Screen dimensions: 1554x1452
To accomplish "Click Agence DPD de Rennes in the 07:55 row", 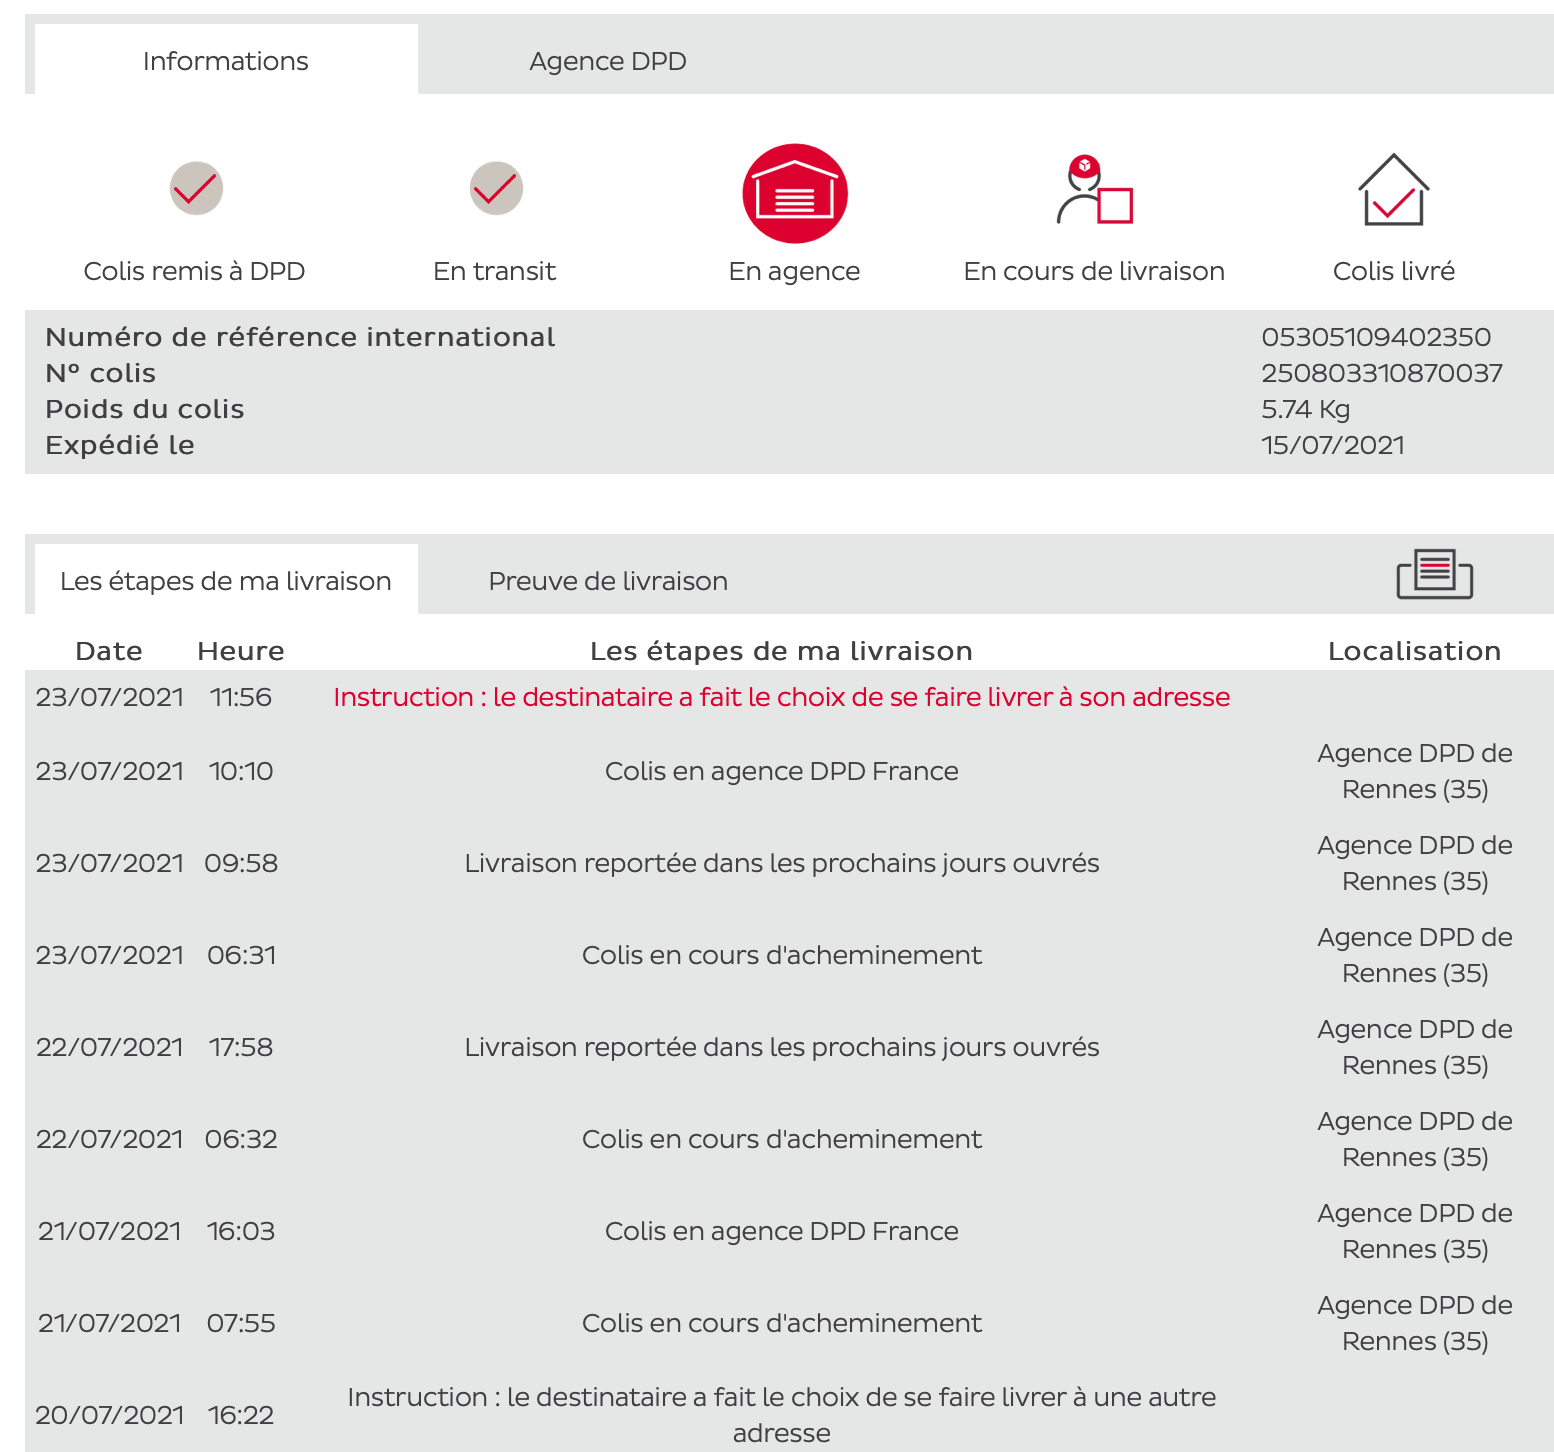I will pyautogui.click(x=1415, y=1323).
